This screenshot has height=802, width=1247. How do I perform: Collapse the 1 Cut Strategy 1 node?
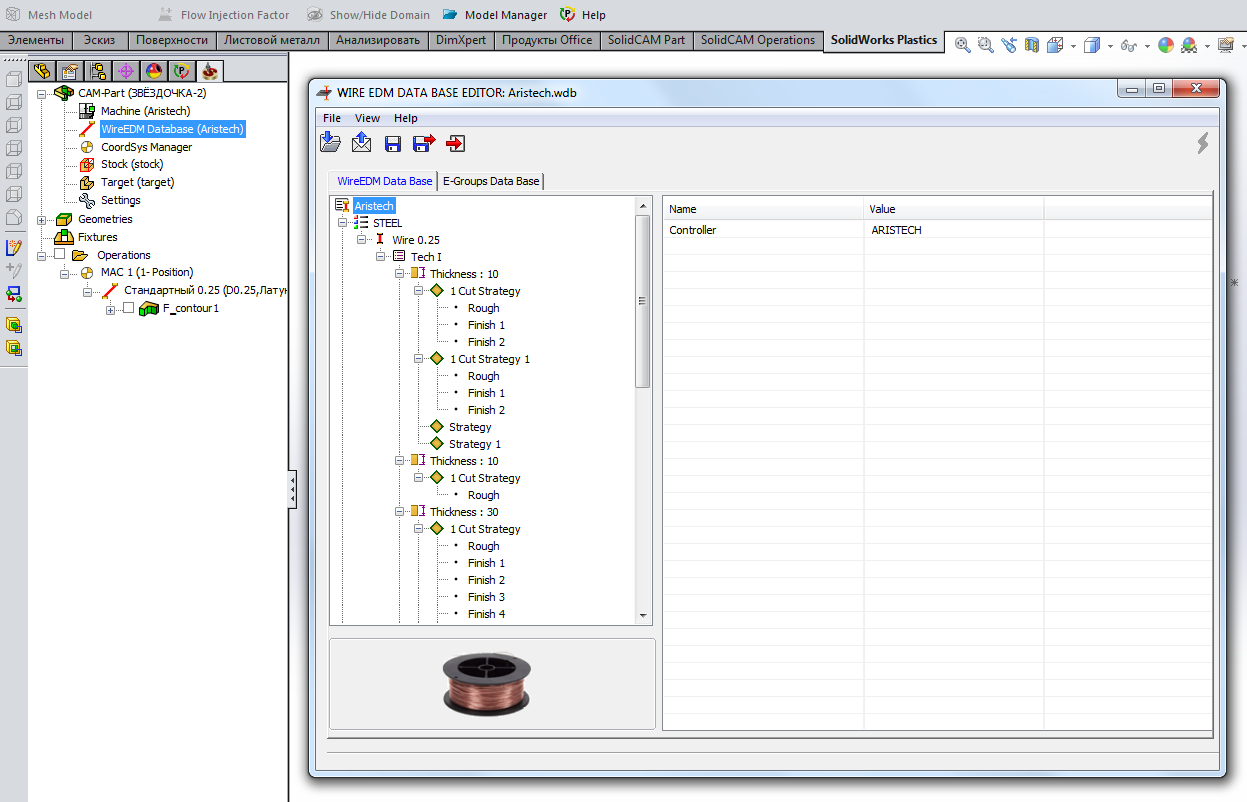point(419,359)
